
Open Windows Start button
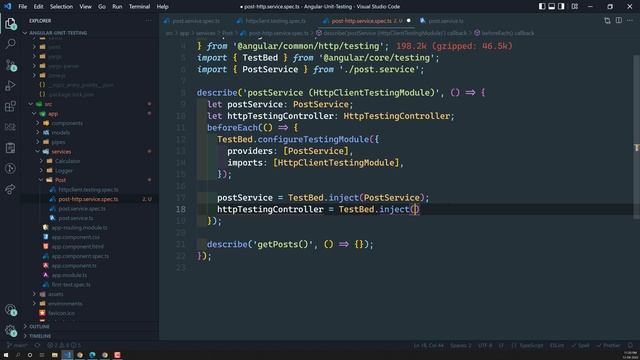click(x=6, y=355)
